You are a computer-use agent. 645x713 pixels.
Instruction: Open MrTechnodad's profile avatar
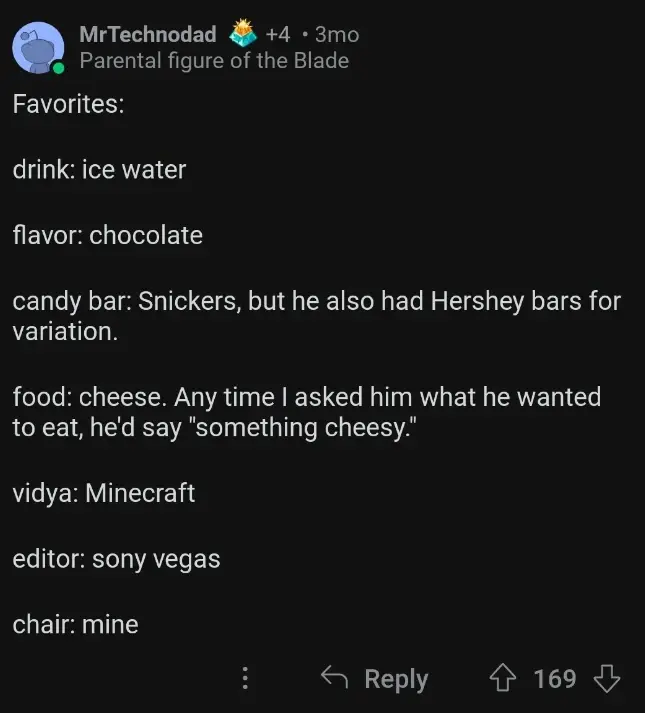tap(39, 47)
